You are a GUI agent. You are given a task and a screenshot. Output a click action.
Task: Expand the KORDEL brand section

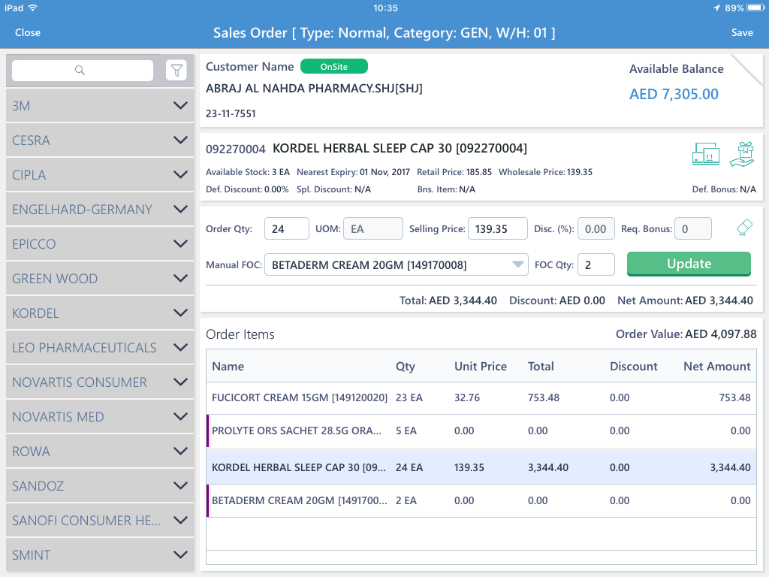(x=100, y=313)
